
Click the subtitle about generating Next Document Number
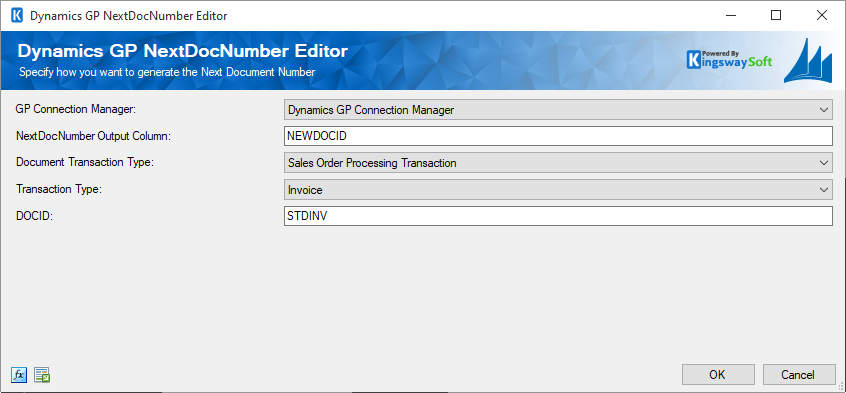point(167,72)
